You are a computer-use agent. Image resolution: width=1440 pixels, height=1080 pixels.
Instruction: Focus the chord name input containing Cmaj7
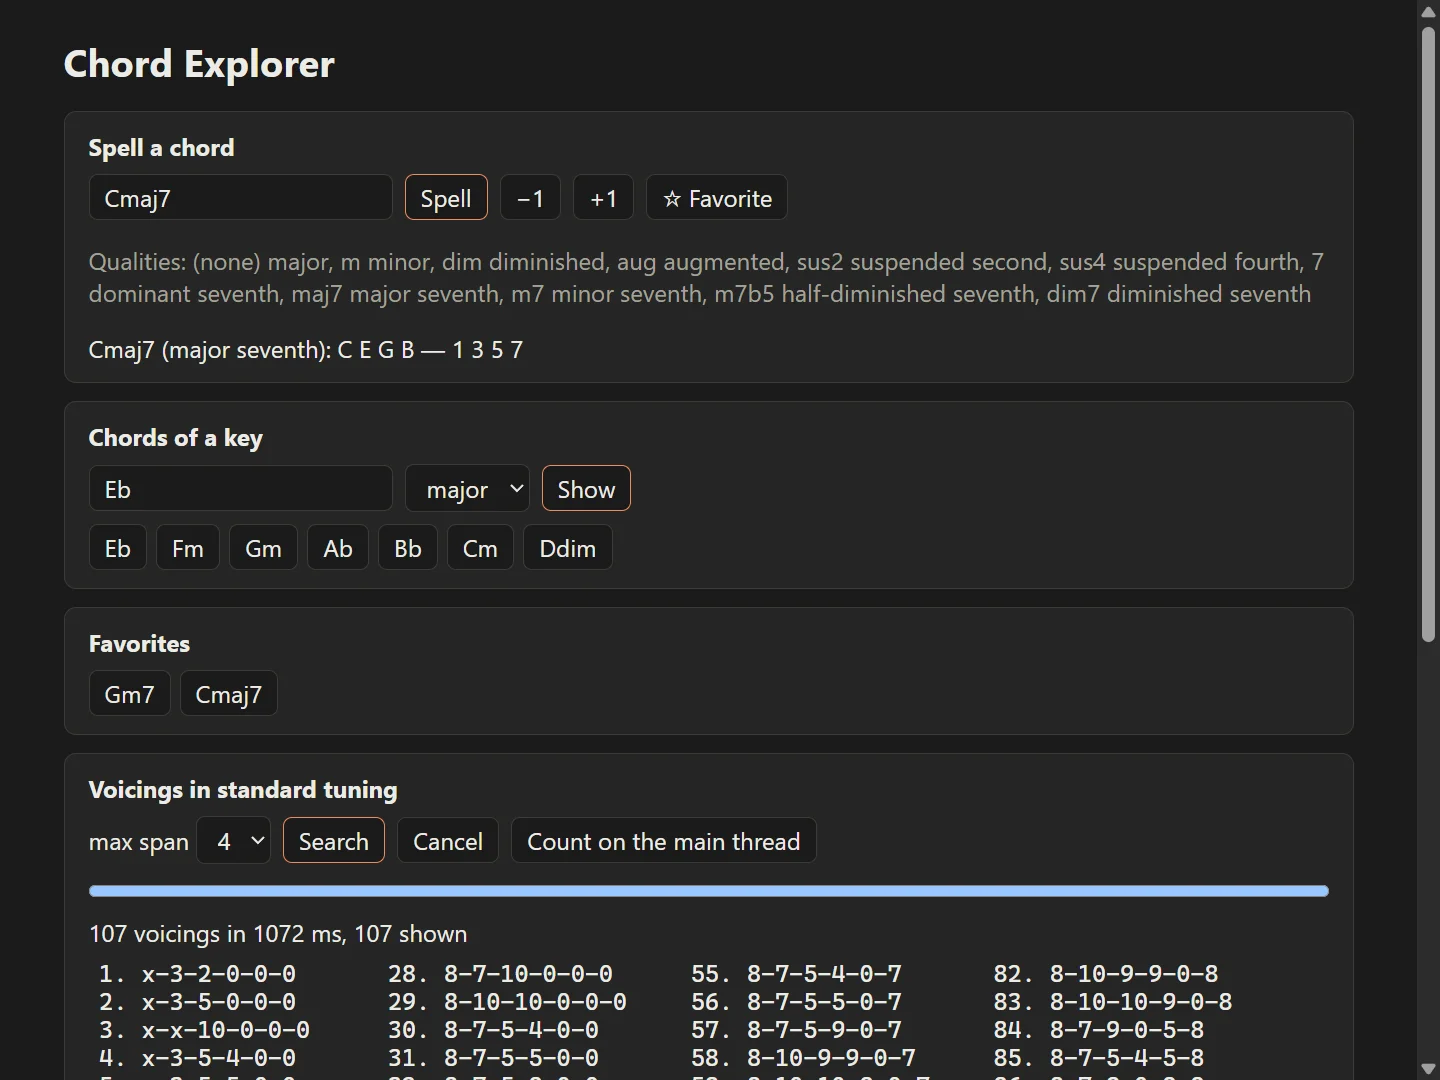241,198
